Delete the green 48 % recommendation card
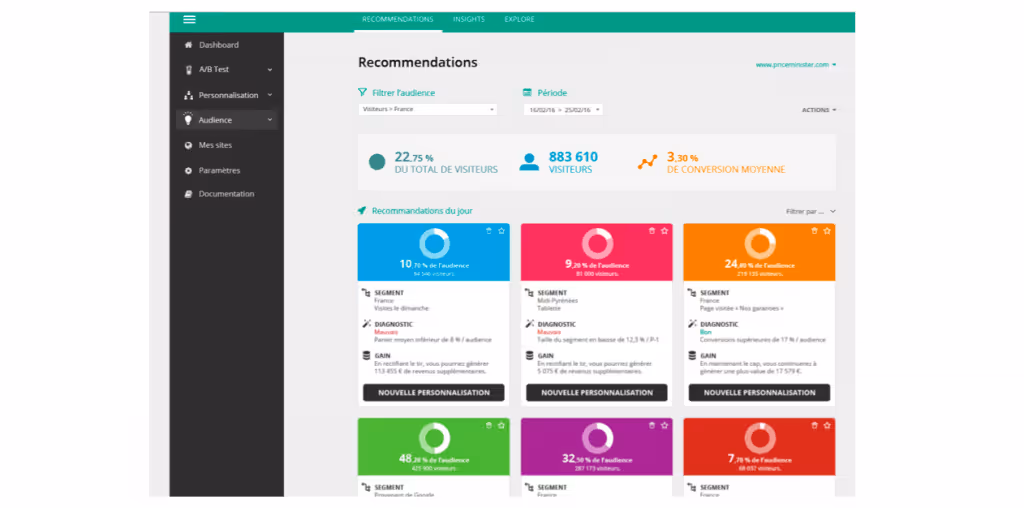 (x=488, y=425)
